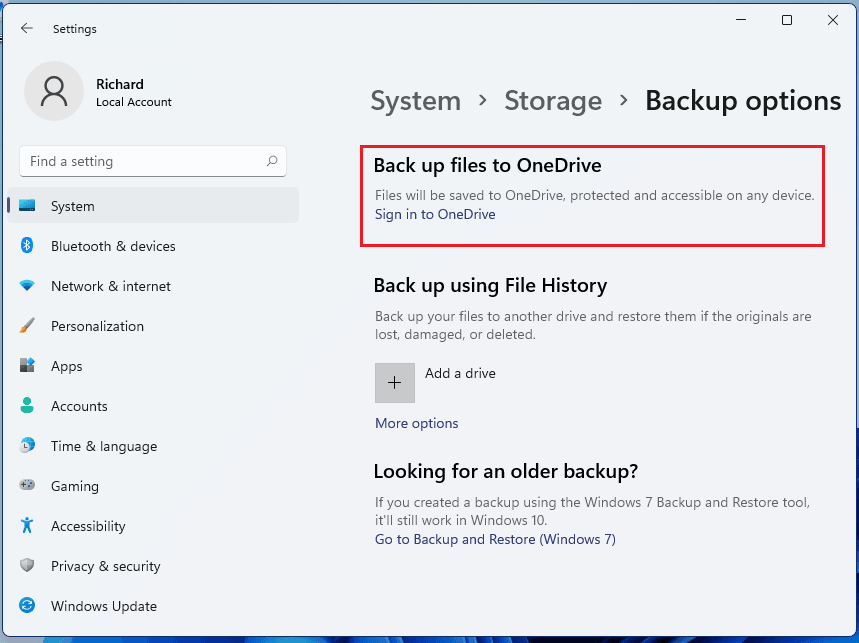Screen dimensions: 859x643
Task: Click the Privacy & security shield icon
Action: pos(28,566)
